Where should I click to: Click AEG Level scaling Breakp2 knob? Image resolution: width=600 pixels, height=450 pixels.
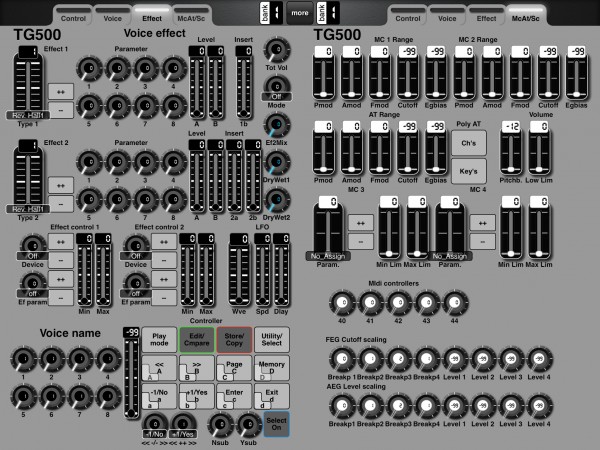pos(370,406)
